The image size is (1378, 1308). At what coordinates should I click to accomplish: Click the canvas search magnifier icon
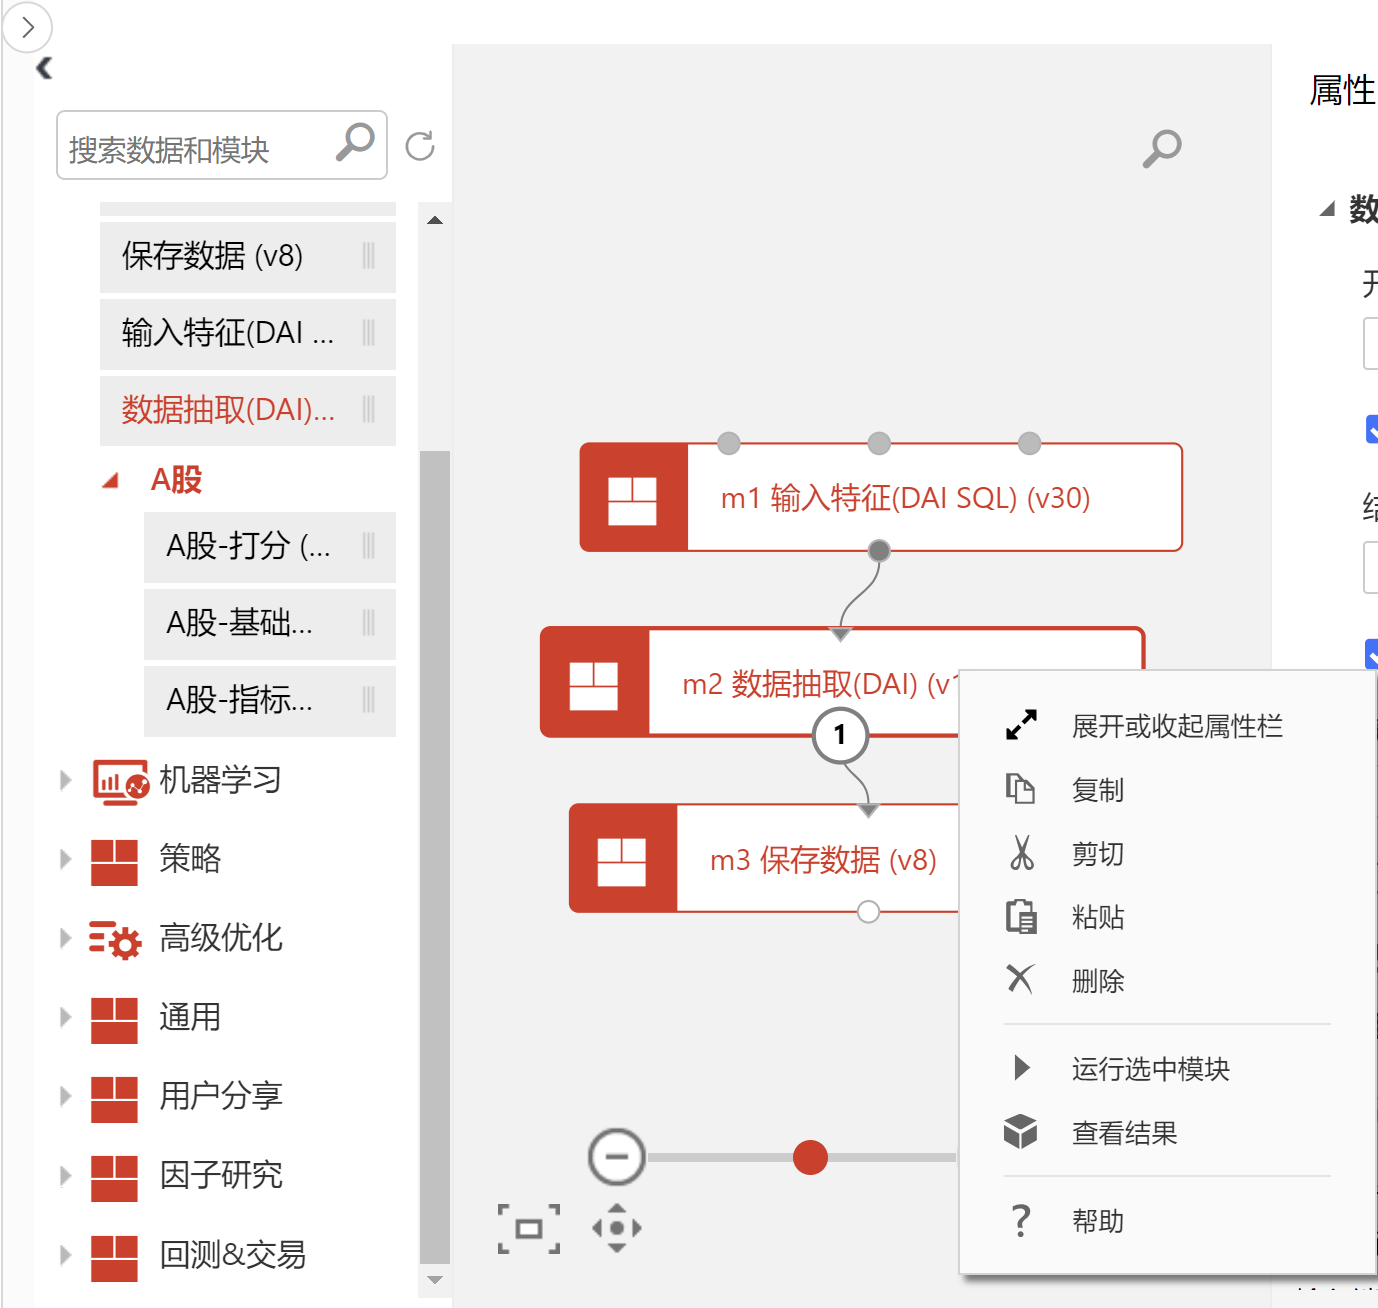[1162, 148]
